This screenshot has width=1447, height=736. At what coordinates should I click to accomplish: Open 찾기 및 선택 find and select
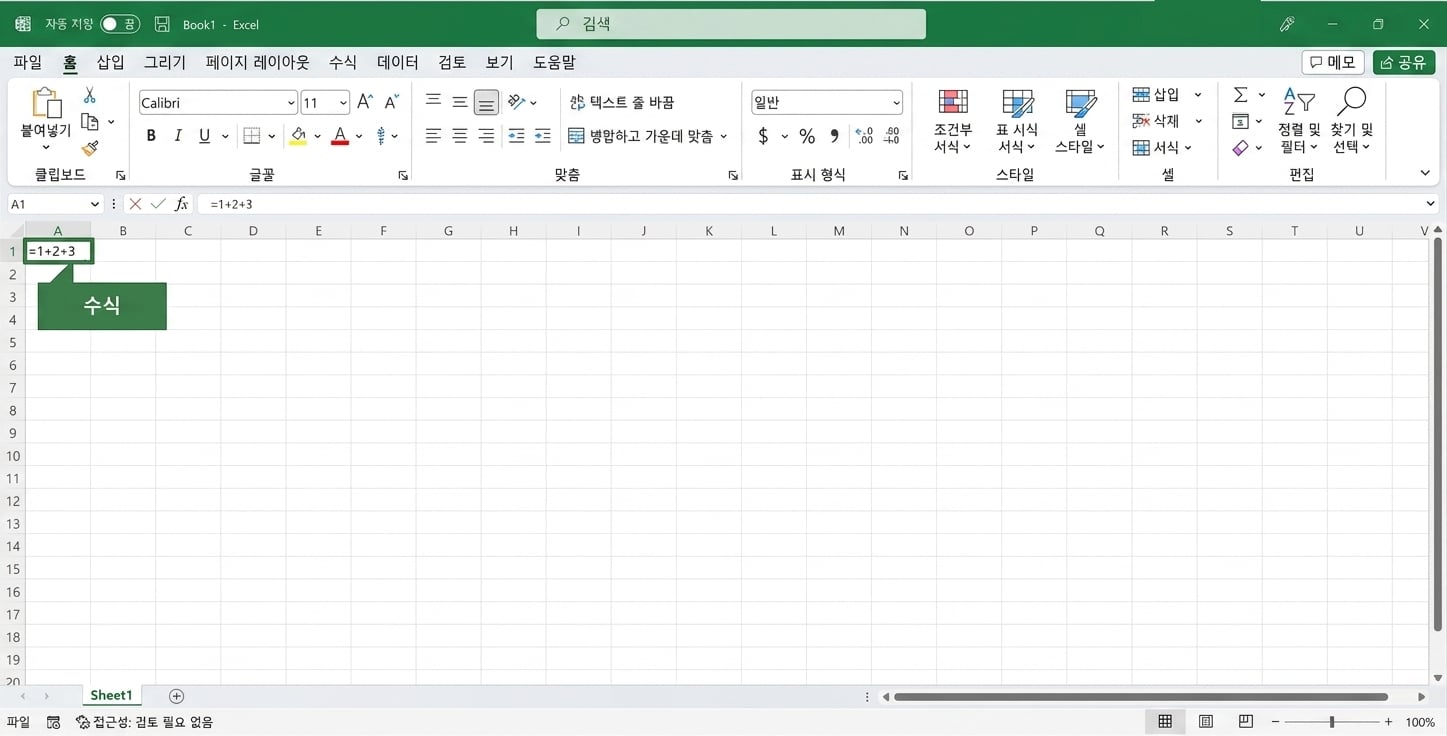click(1352, 121)
